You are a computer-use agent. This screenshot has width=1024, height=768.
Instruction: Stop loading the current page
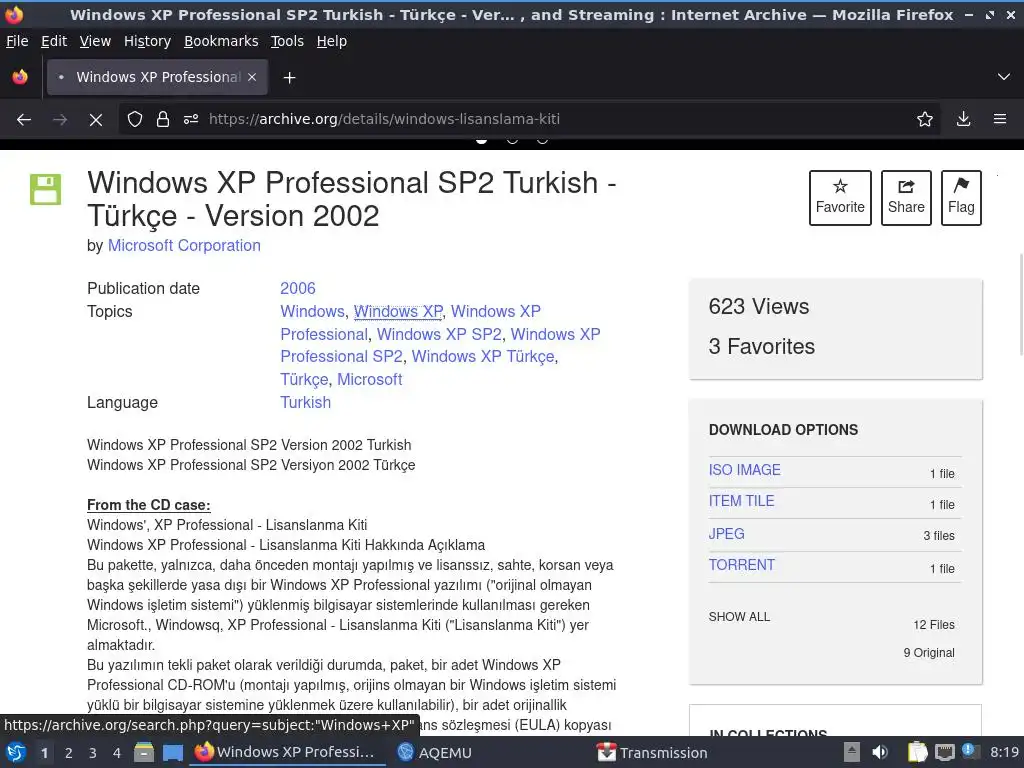tap(96, 120)
